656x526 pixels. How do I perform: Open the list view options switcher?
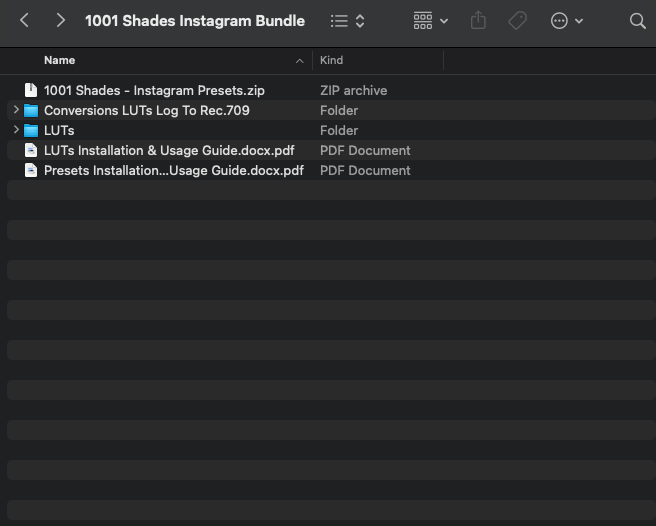(x=347, y=20)
